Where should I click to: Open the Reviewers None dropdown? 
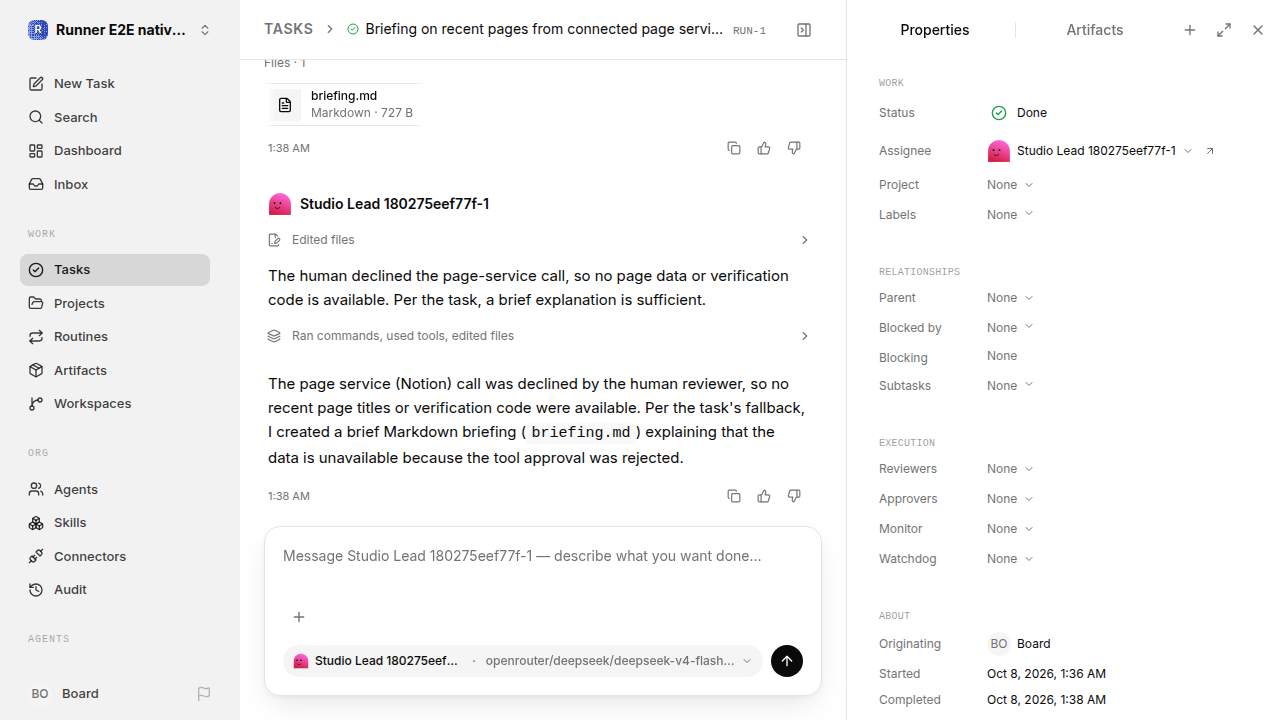(1010, 469)
